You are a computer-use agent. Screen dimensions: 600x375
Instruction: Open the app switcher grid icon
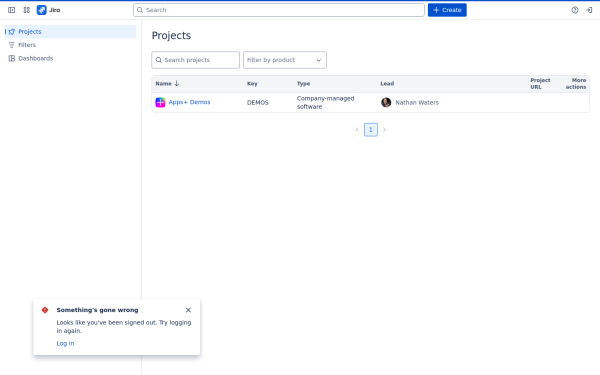click(26, 10)
